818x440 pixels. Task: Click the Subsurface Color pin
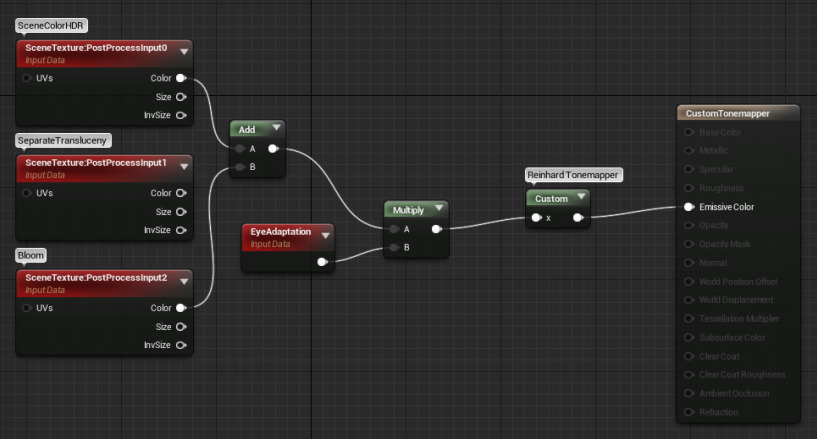pos(689,337)
